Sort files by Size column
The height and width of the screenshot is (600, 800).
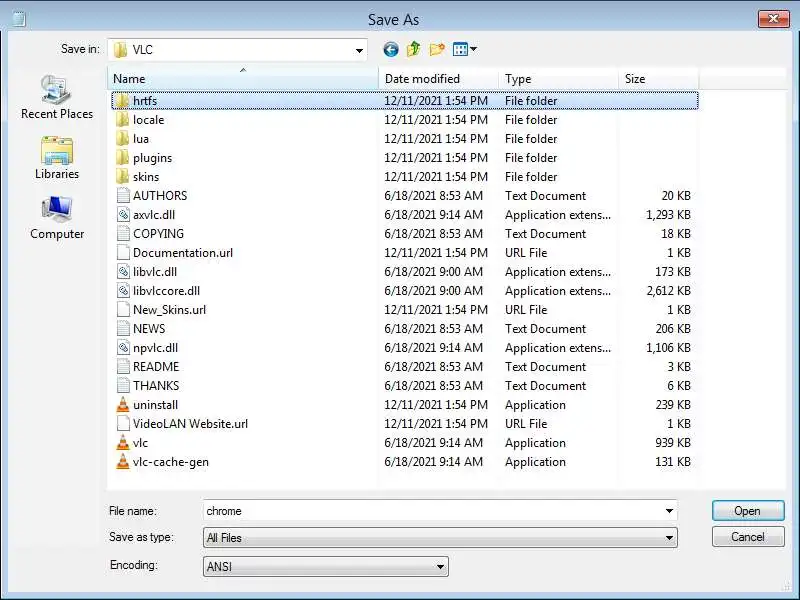pos(659,79)
